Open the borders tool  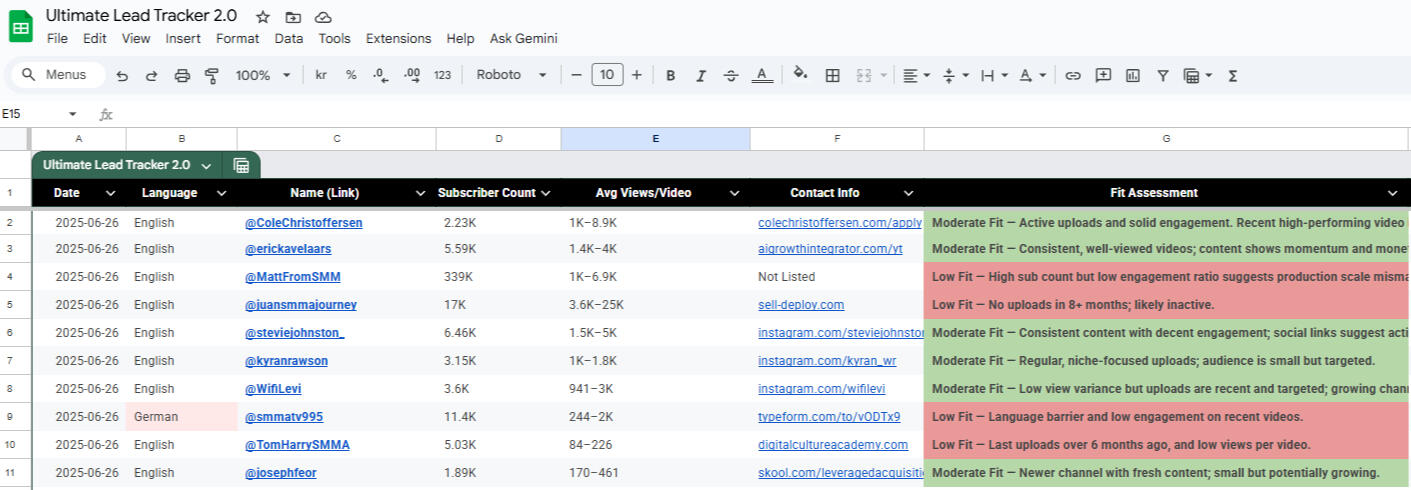[x=832, y=75]
